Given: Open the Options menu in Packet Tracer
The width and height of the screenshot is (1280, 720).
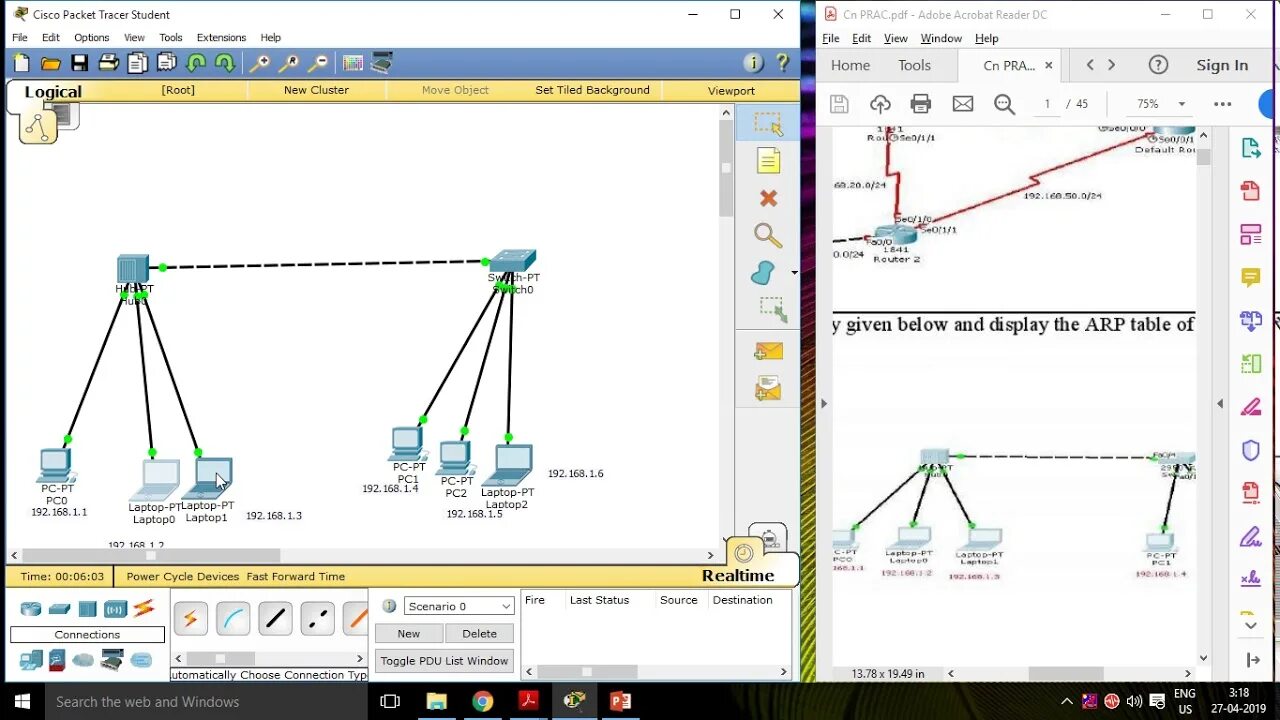Looking at the screenshot, I should [x=91, y=37].
